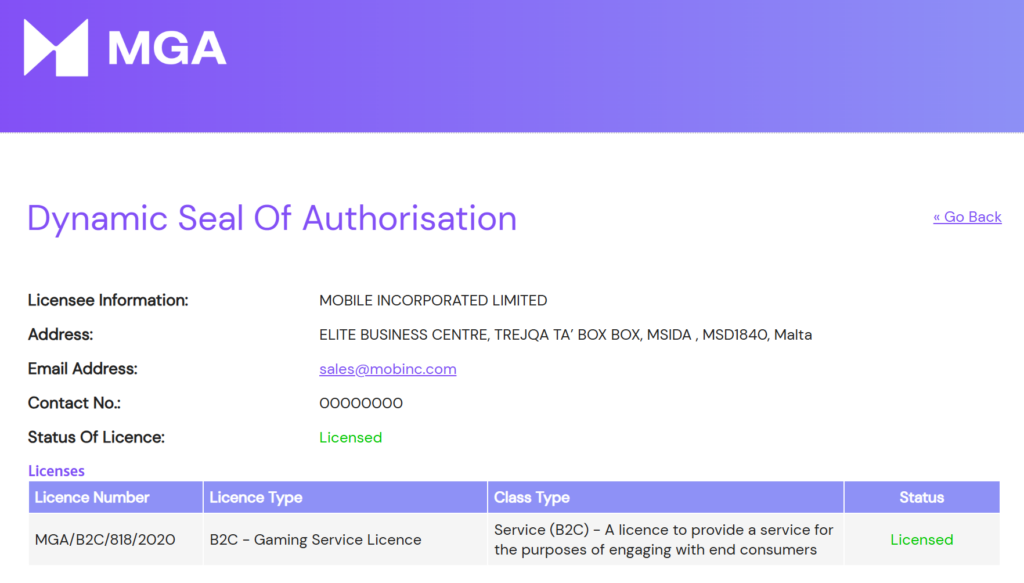Click the Service (B2C) class description cell
The height and width of the screenshot is (583, 1024).
(x=663, y=540)
